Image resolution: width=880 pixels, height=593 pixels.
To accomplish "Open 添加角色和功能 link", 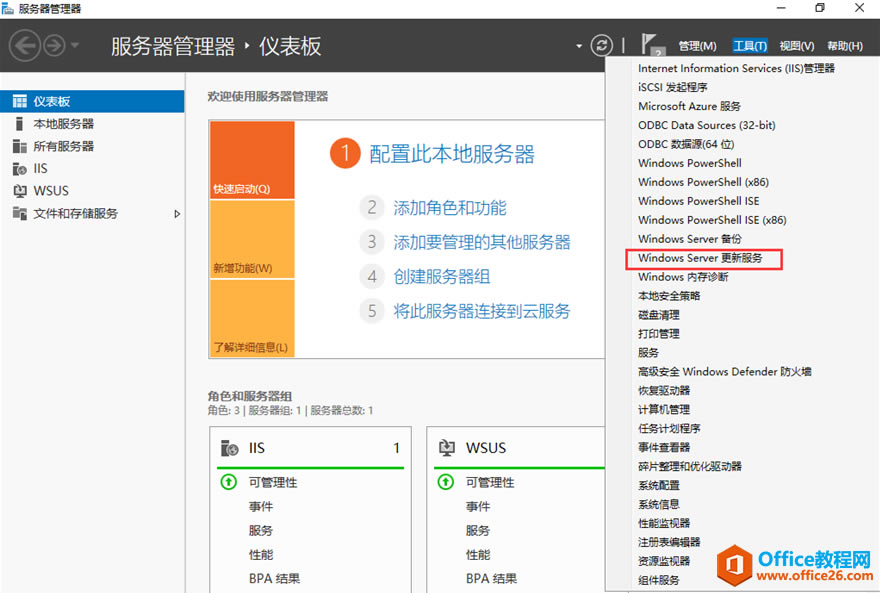I will (x=450, y=208).
